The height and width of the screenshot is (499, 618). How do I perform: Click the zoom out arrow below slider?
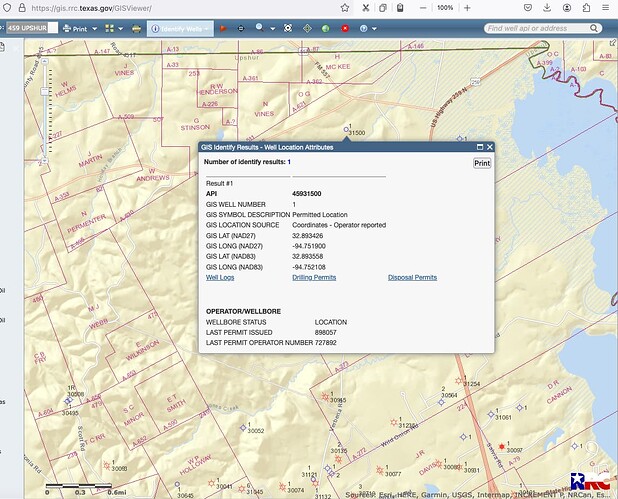tap(45, 161)
